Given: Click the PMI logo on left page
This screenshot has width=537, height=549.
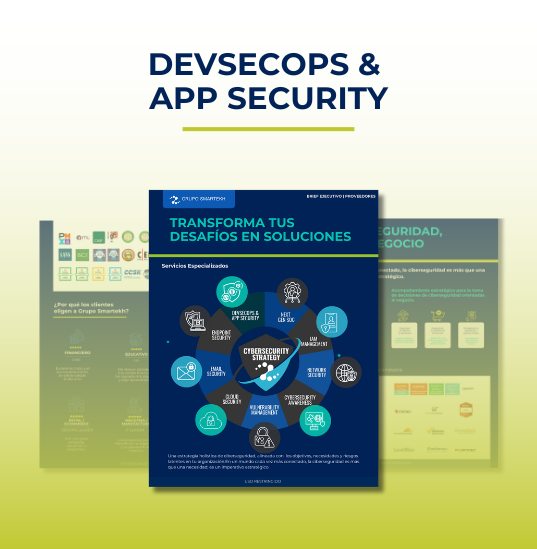Looking at the screenshot, I should [x=64, y=238].
